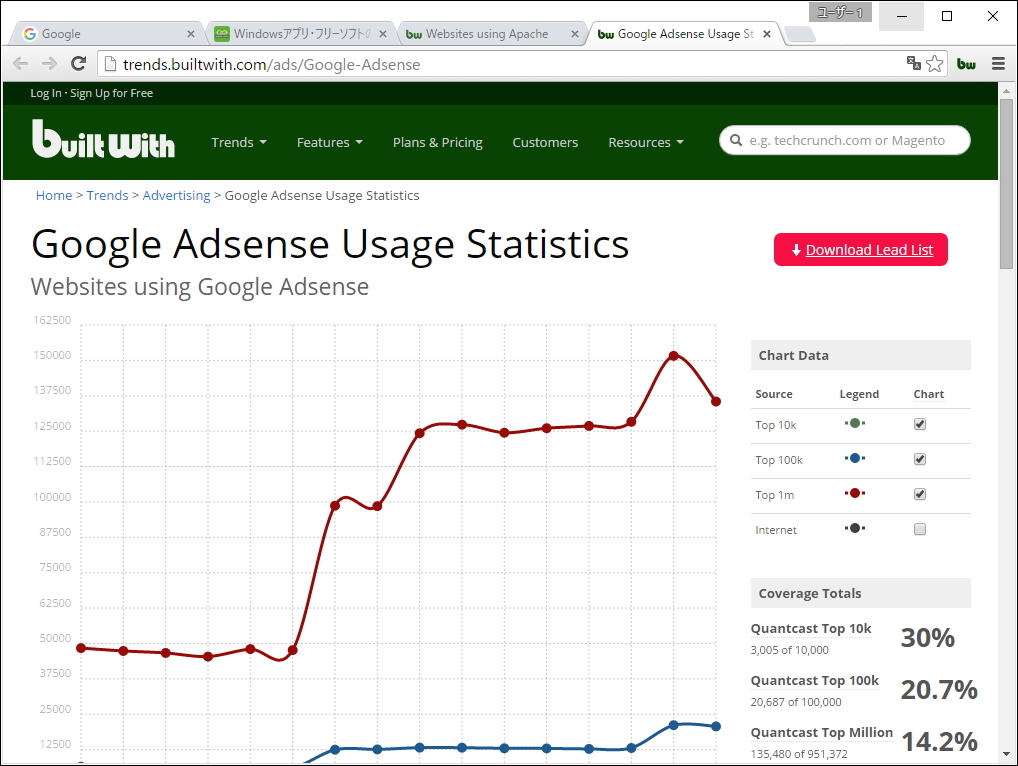Click the browser back navigation arrow
The image size is (1018, 766).
[20, 63]
